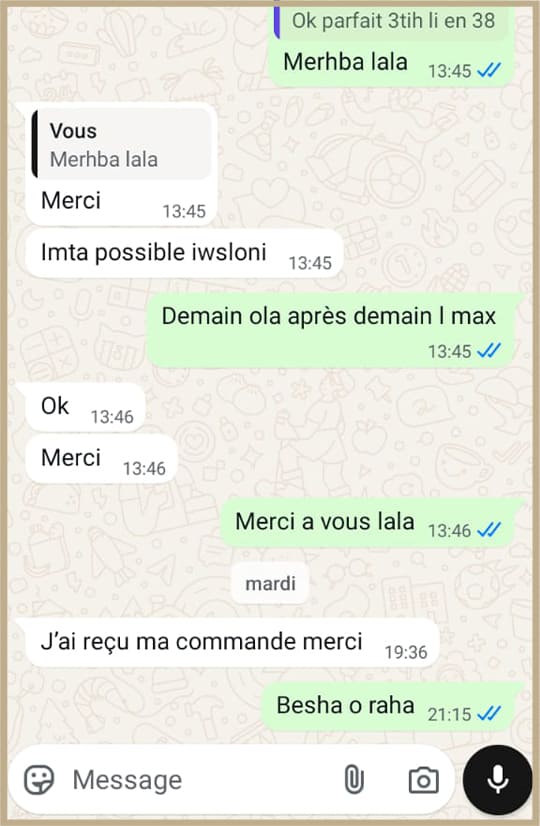Select the 'Besha o raha' message bubble
Screen dimensions: 540x826
[388, 706]
